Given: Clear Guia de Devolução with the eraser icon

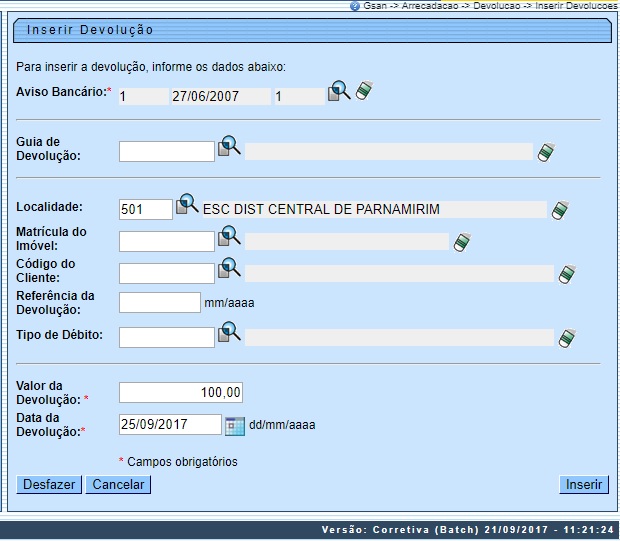Looking at the screenshot, I should (546, 152).
